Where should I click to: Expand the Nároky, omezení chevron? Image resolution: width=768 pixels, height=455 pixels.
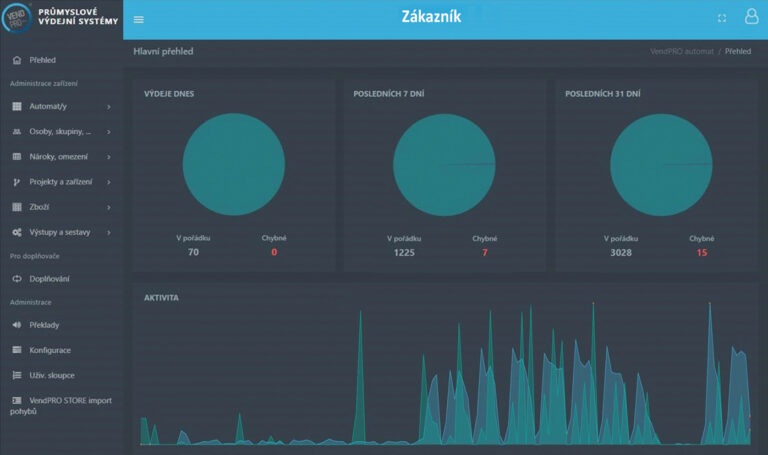(108, 156)
